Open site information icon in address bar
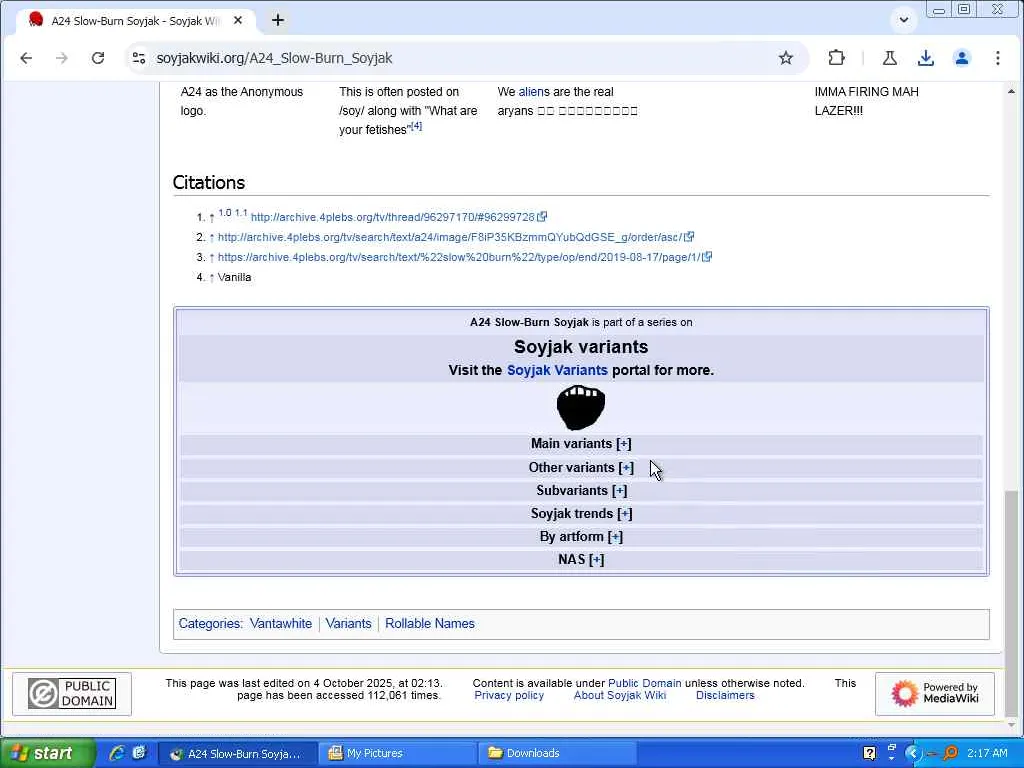Viewport: 1024px width, 768px height. (138, 58)
